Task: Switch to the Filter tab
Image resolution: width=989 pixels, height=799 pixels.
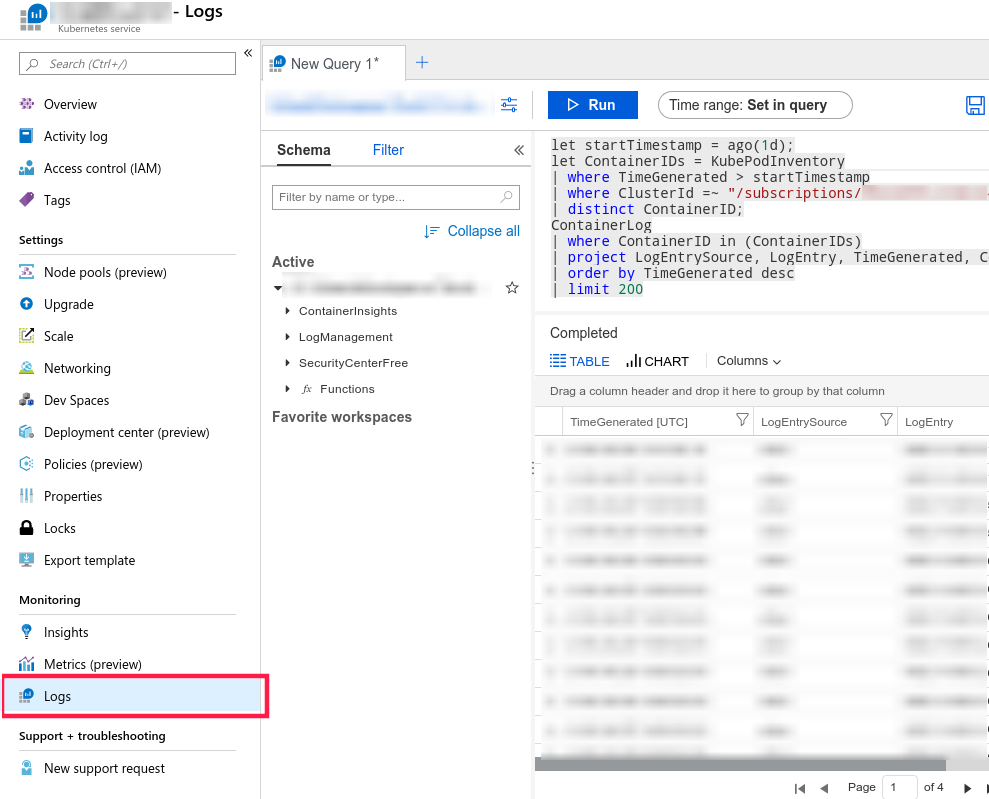Action: pyautogui.click(x=388, y=150)
